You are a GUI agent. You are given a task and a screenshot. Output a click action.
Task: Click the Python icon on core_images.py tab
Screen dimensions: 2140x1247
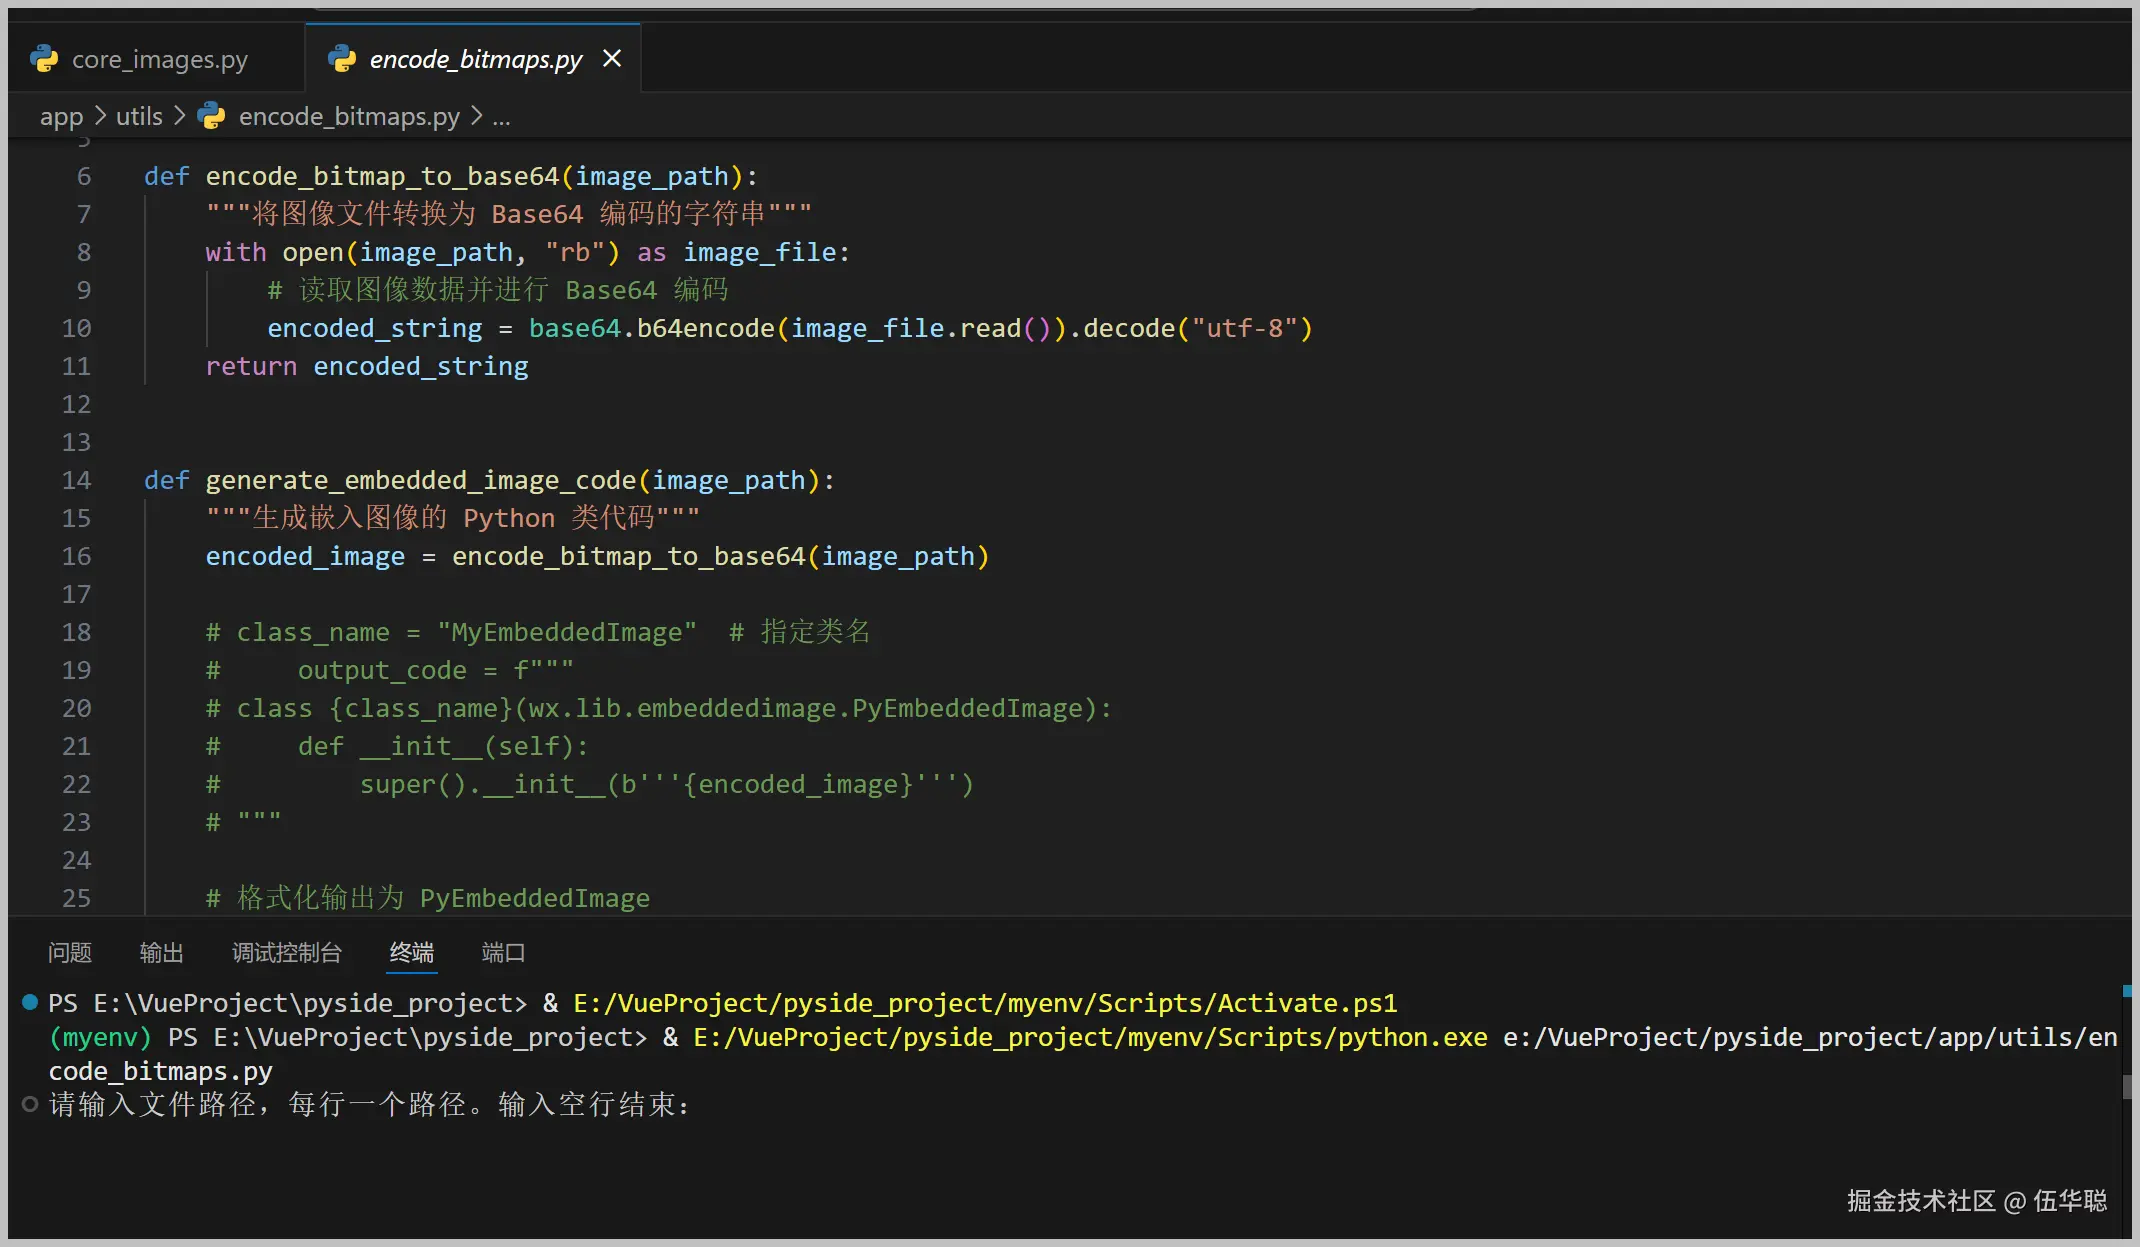point(44,59)
